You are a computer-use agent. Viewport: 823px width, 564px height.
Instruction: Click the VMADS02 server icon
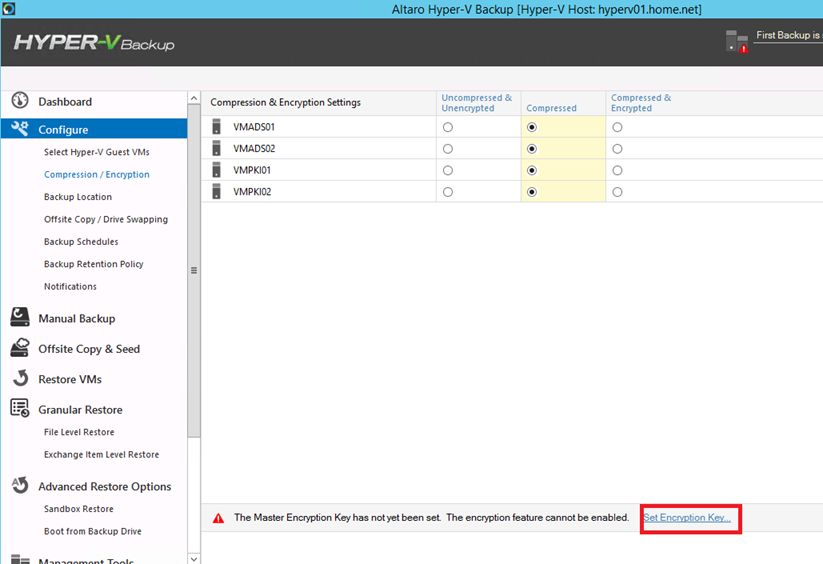point(216,148)
